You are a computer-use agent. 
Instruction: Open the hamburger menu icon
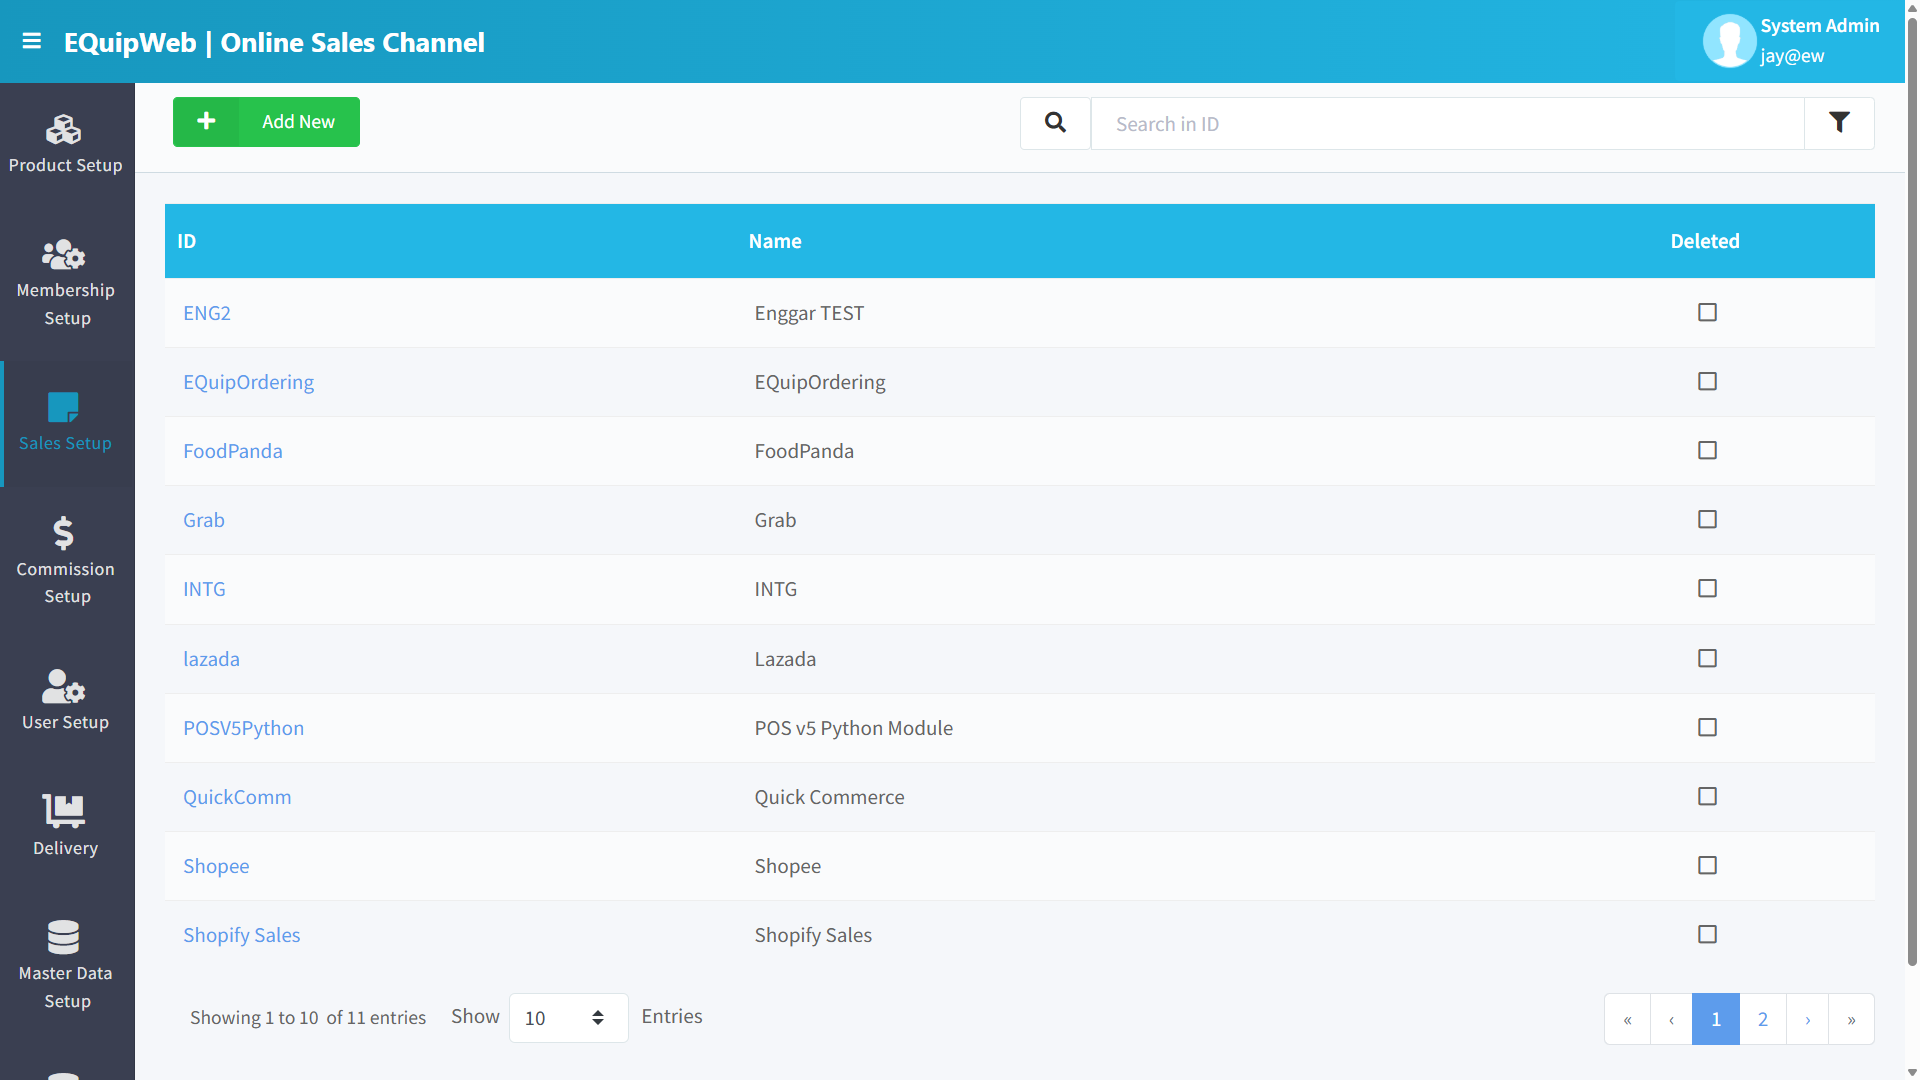point(32,41)
